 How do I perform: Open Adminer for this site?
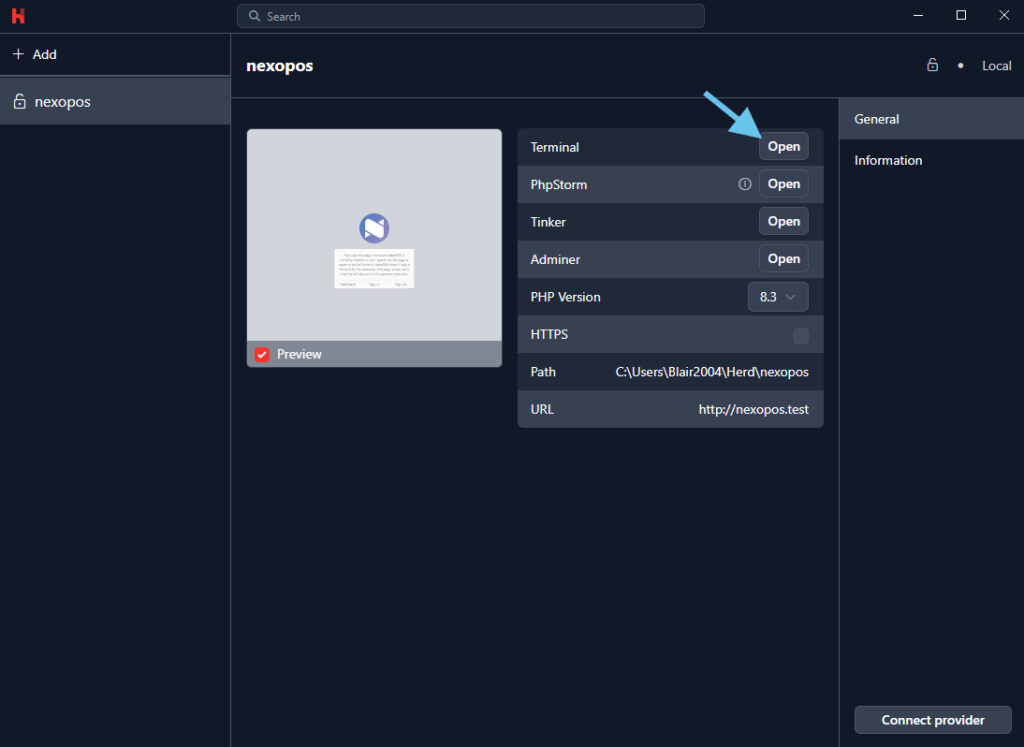click(784, 259)
